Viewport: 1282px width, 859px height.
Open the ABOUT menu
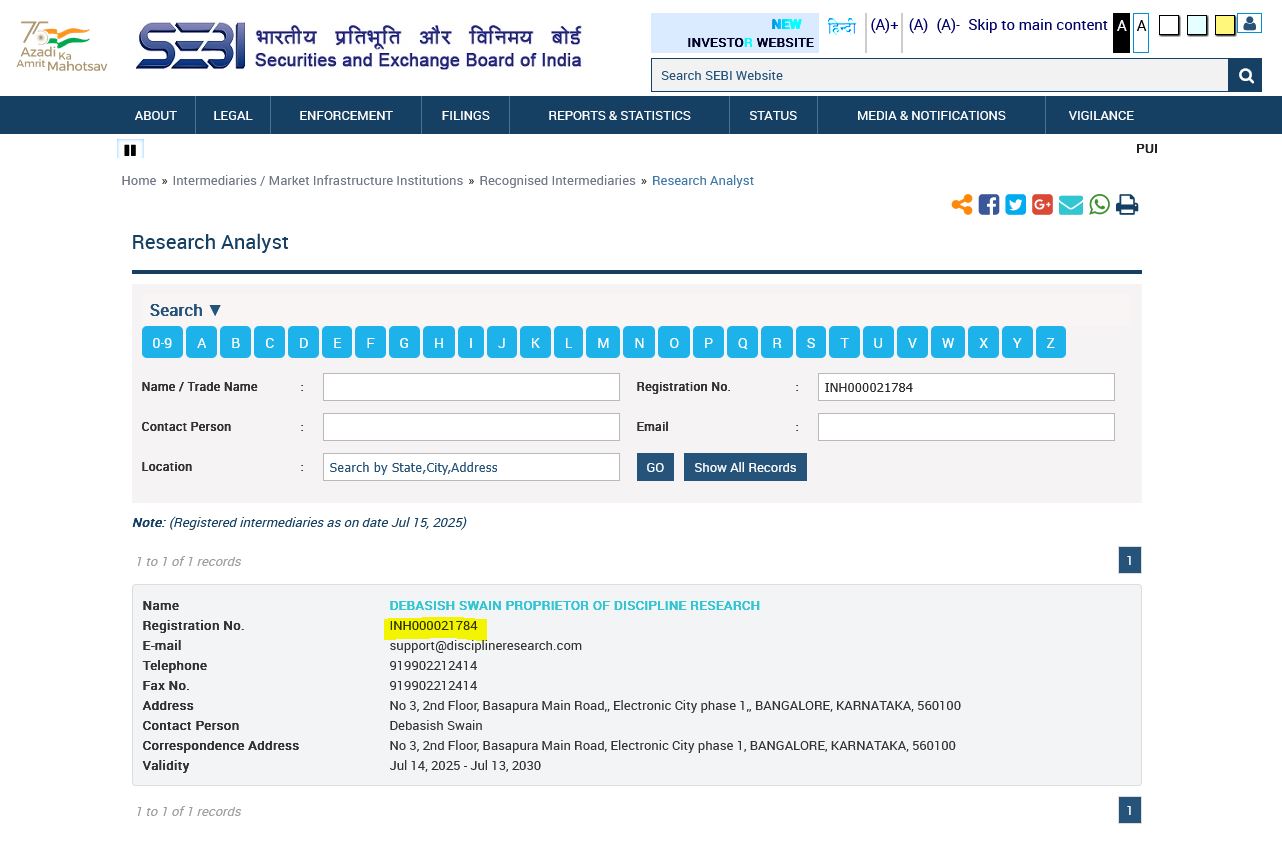[x=156, y=115]
